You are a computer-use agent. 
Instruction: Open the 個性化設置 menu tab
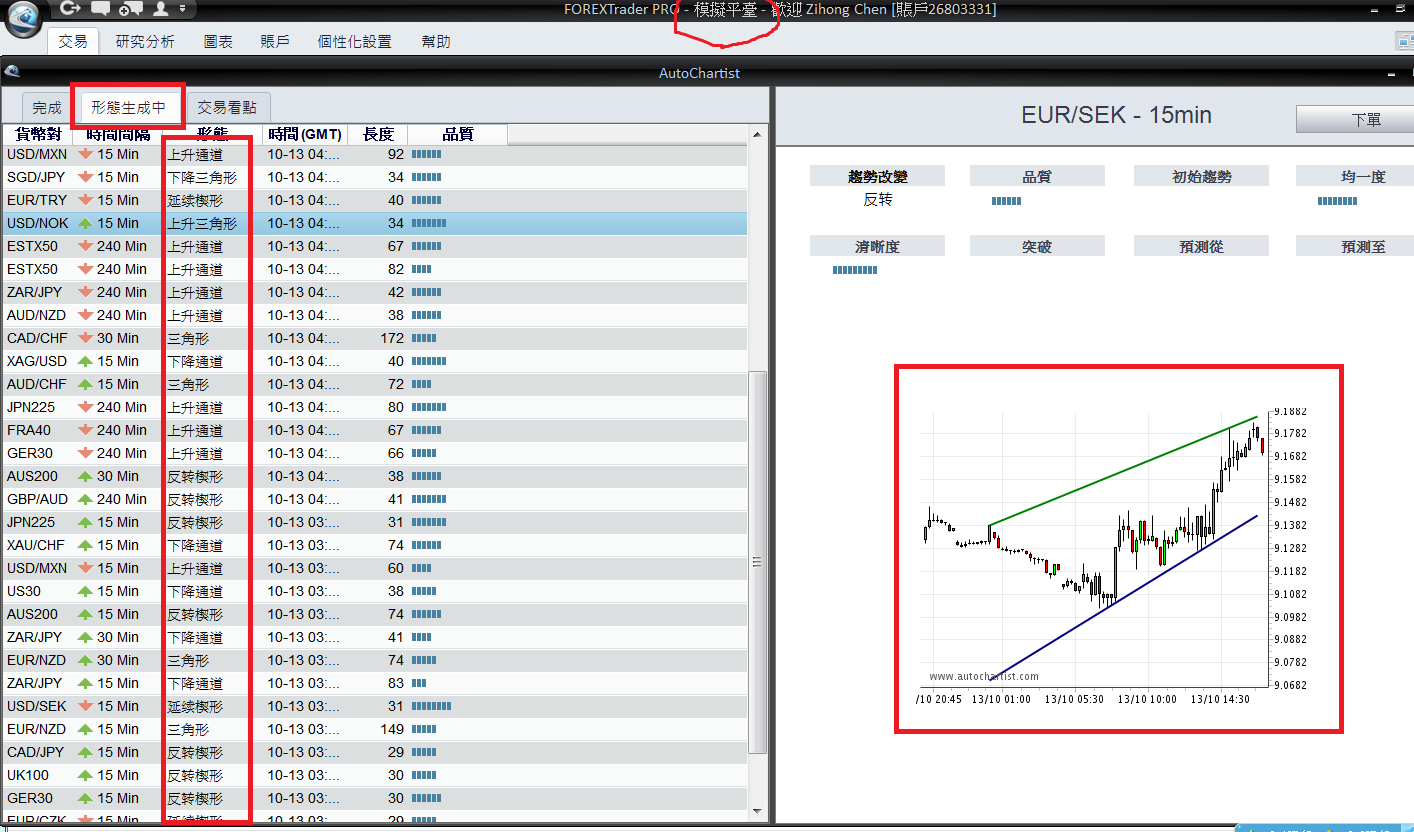(355, 41)
